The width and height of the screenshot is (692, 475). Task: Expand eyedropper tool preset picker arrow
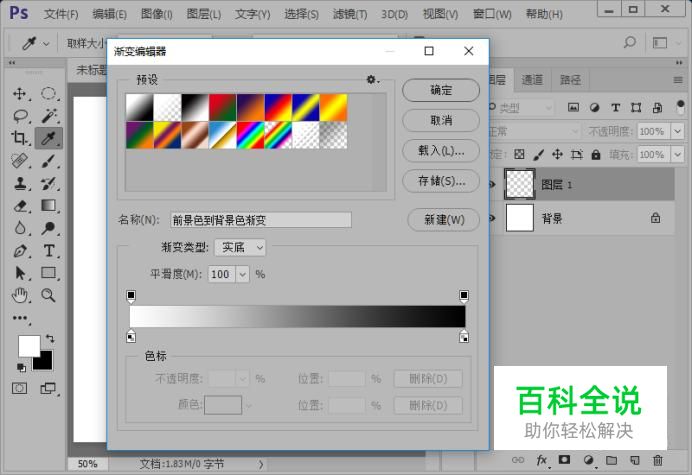coord(46,44)
